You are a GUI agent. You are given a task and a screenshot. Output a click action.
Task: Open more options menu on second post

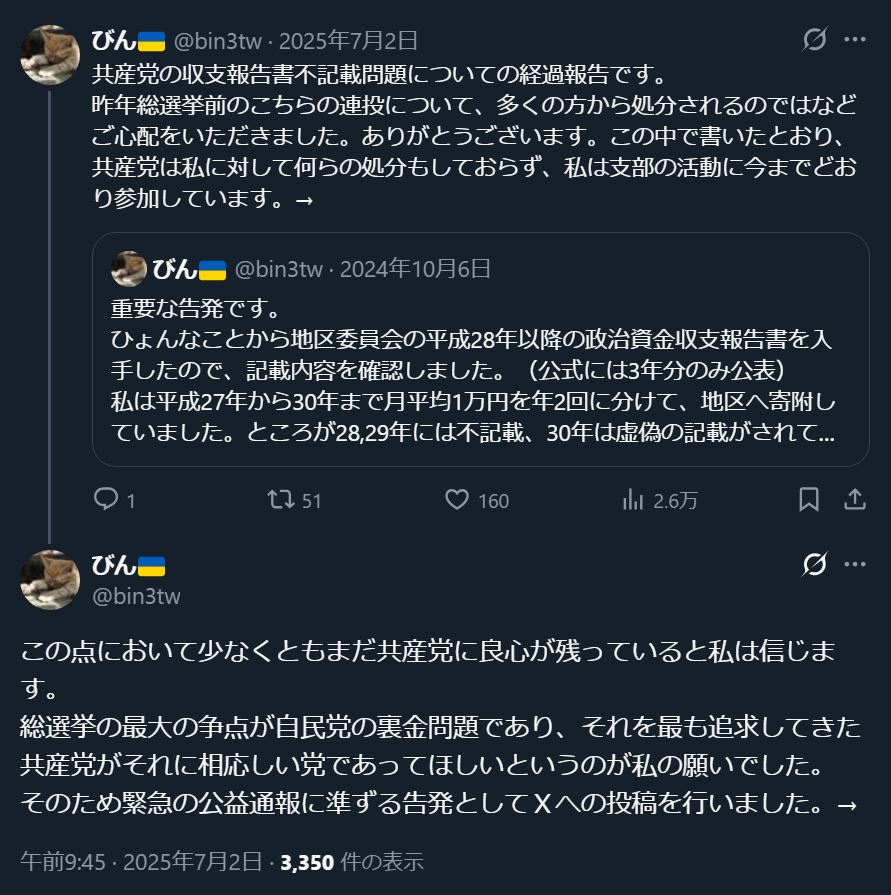(x=855, y=565)
